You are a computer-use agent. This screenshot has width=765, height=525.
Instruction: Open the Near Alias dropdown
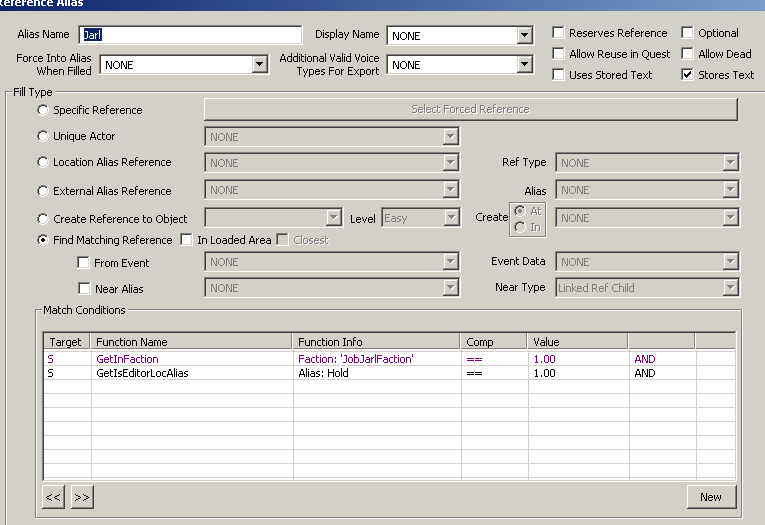pos(332,288)
